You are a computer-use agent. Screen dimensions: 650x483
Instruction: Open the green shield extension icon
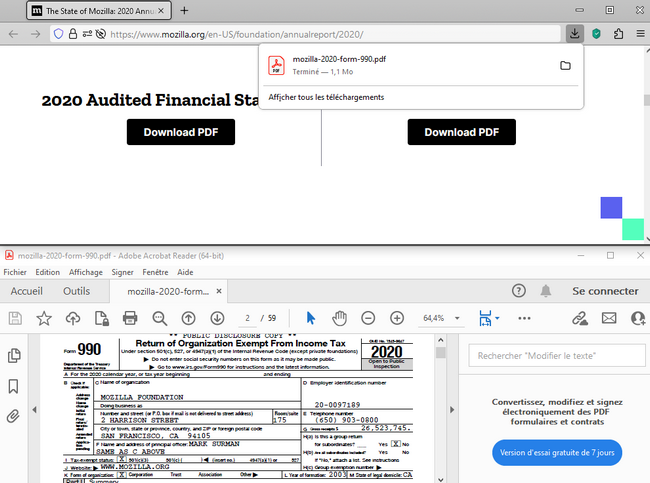pos(596,34)
